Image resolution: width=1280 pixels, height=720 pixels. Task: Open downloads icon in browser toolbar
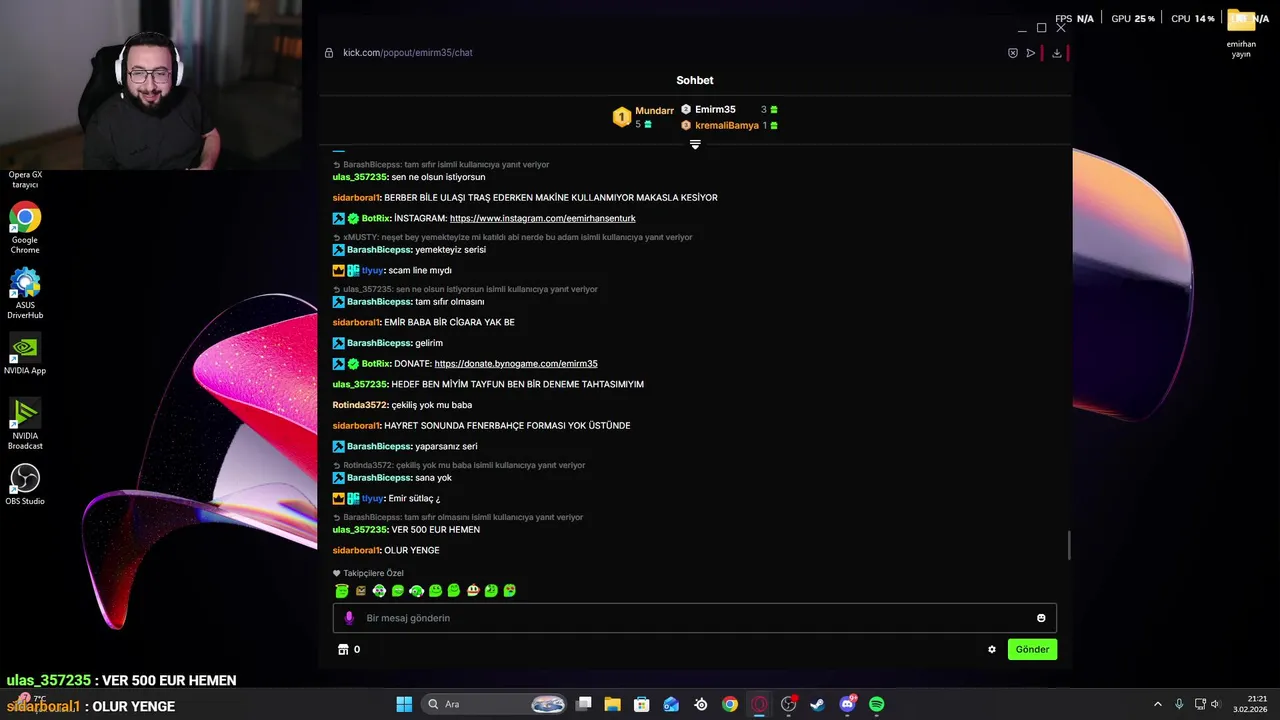coord(1056,53)
